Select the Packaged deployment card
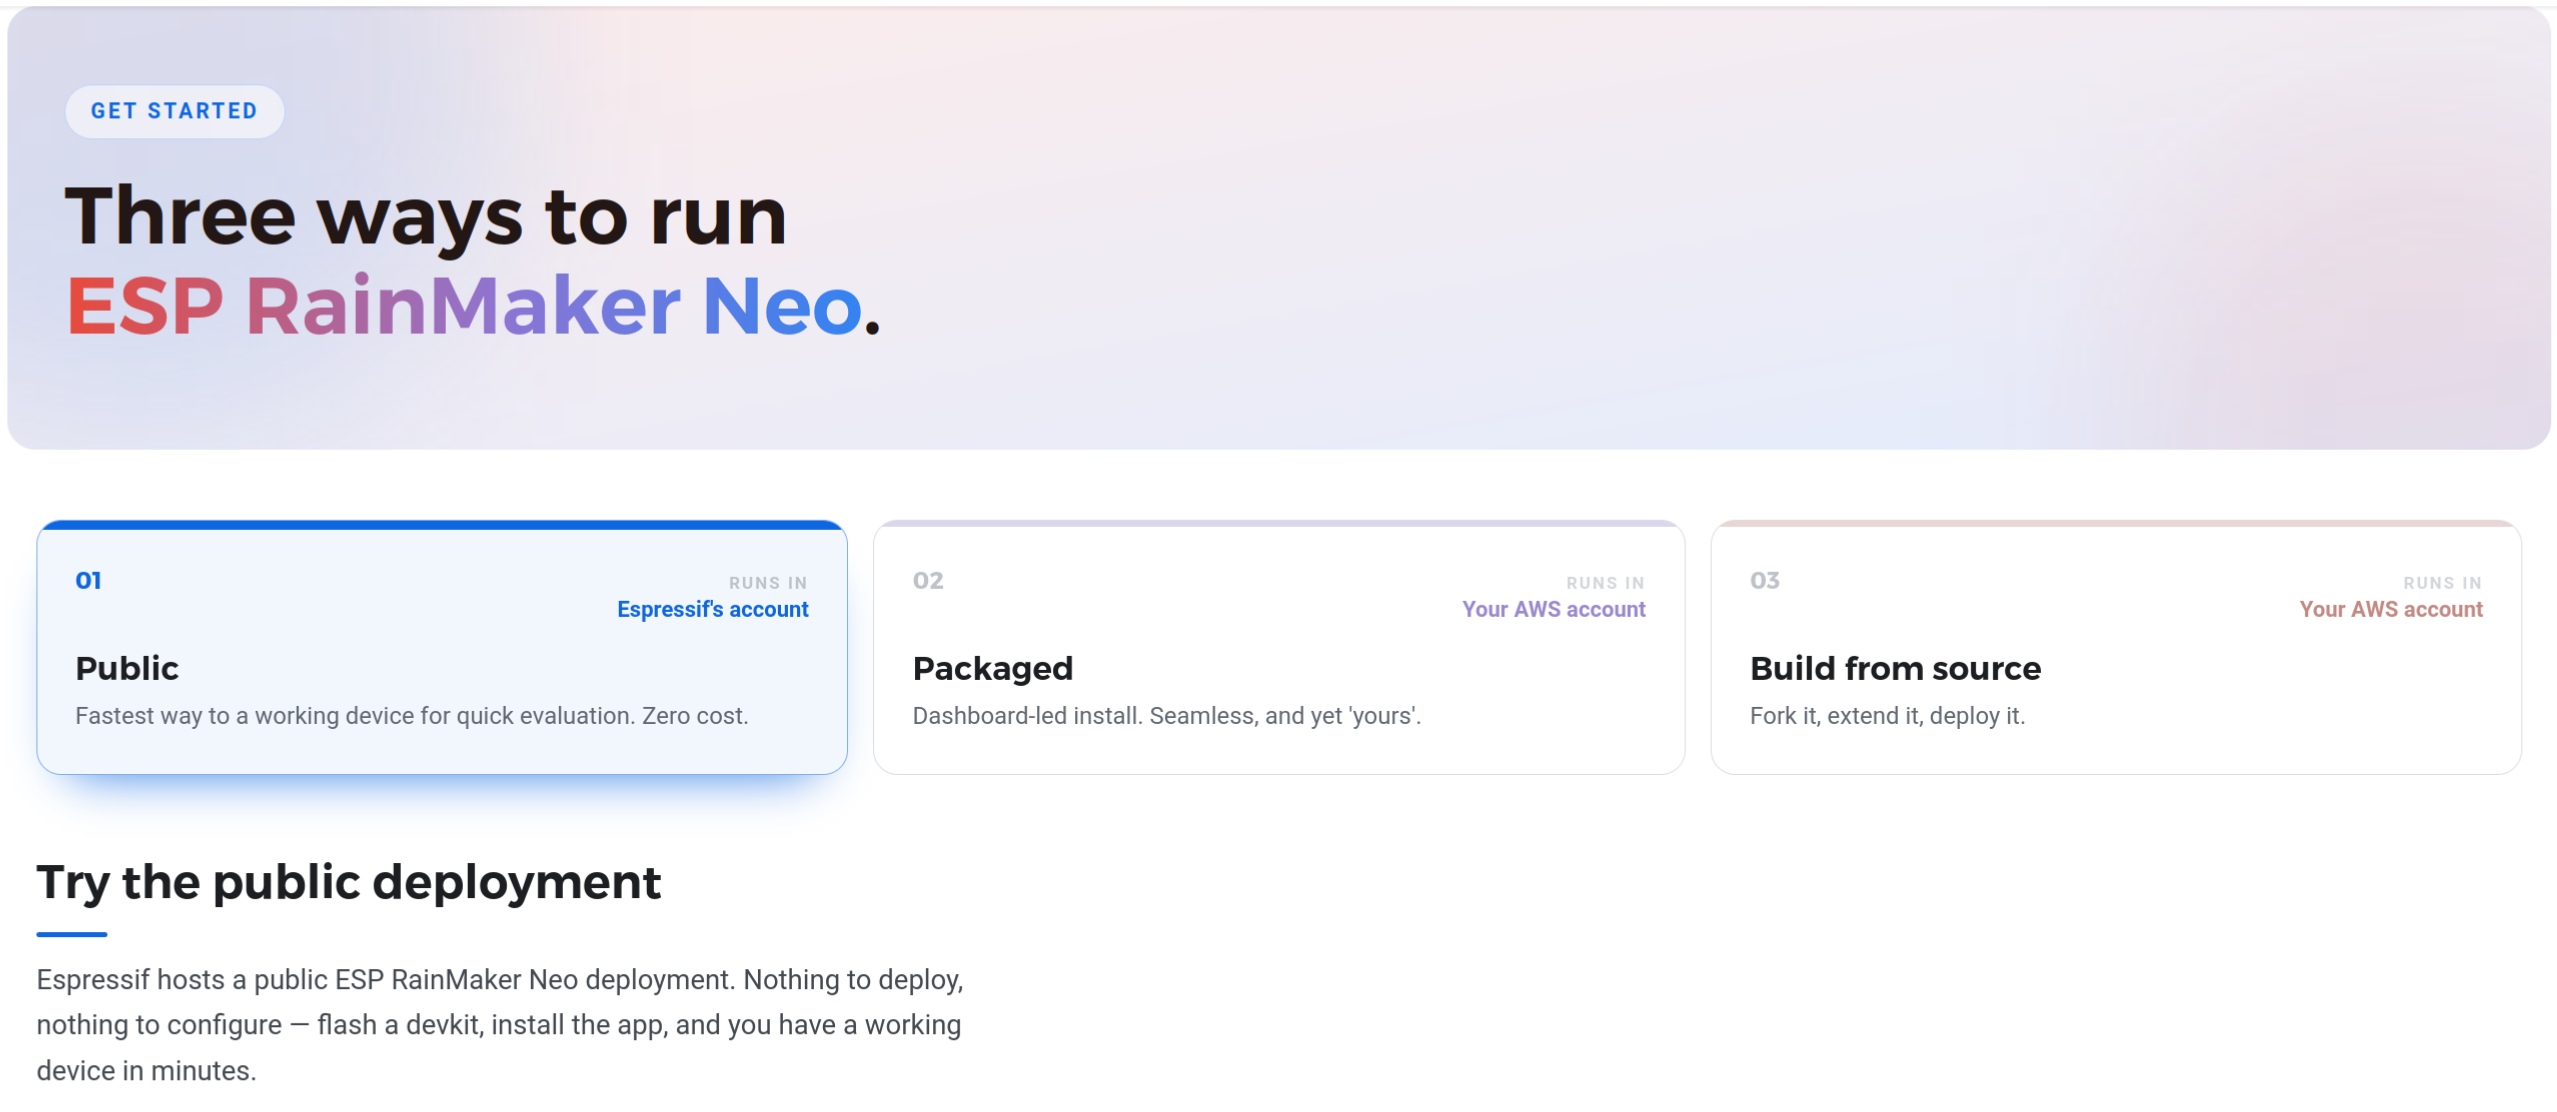This screenshot has width=2557, height=1112. (1278, 647)
